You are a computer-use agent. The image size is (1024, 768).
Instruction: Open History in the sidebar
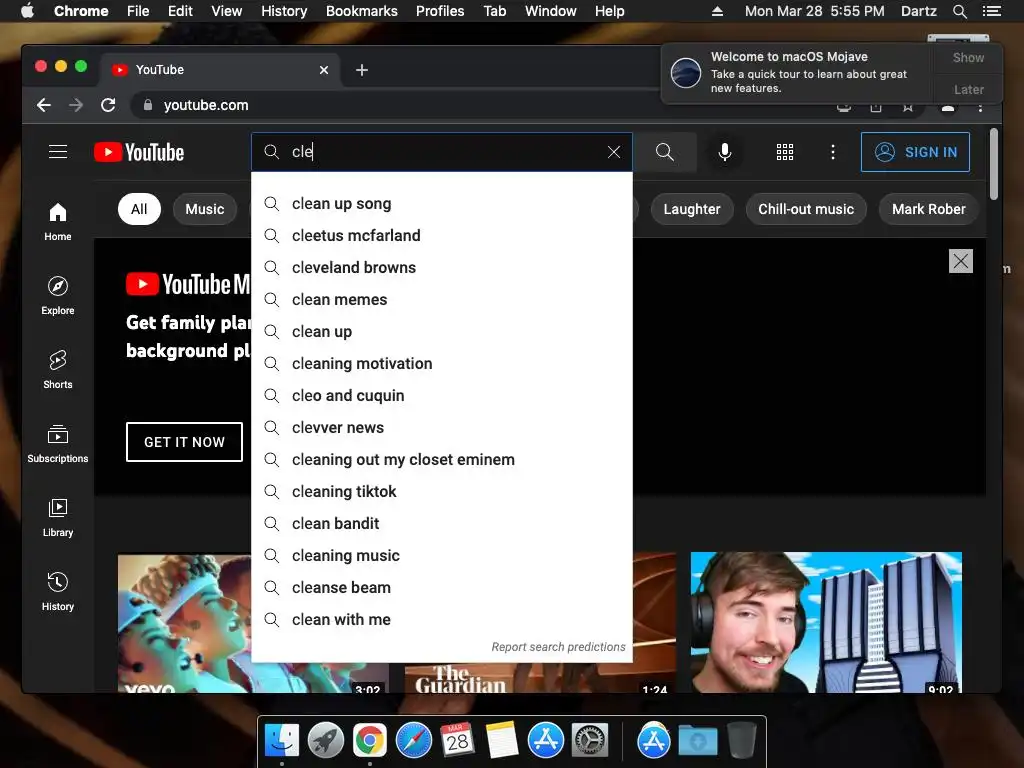point(58,592)
